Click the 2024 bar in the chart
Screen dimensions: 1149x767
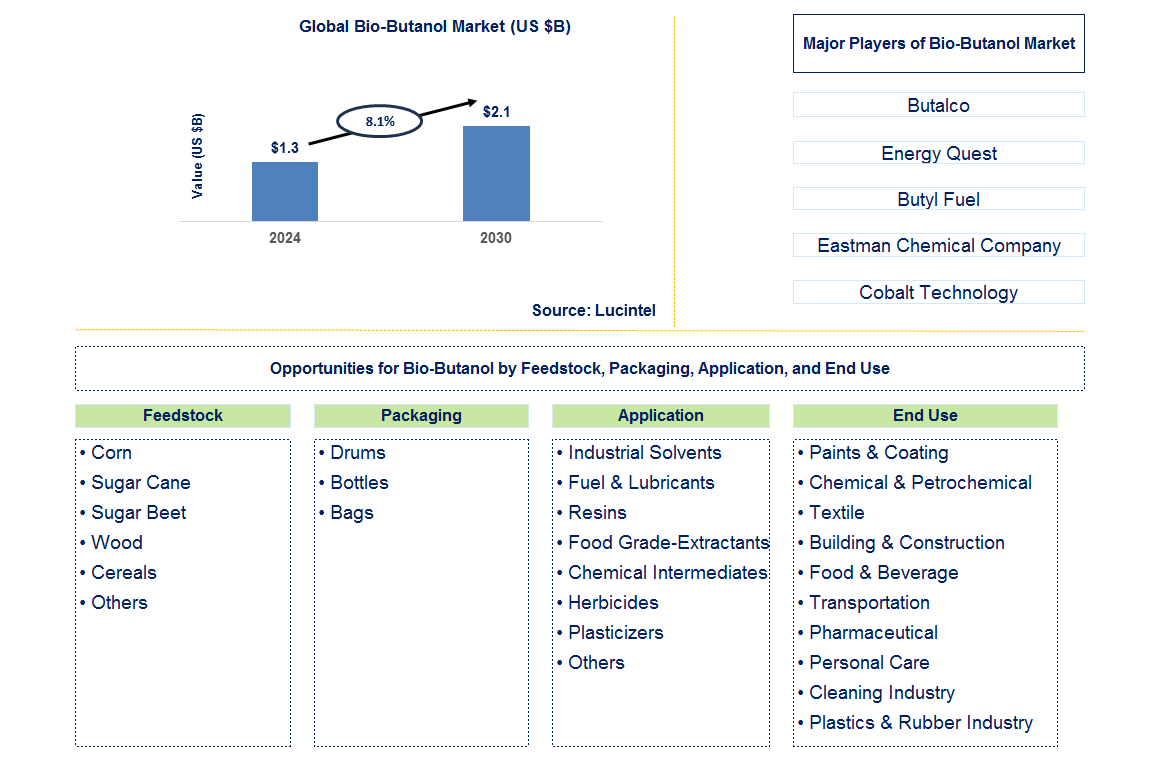point(286,190)
